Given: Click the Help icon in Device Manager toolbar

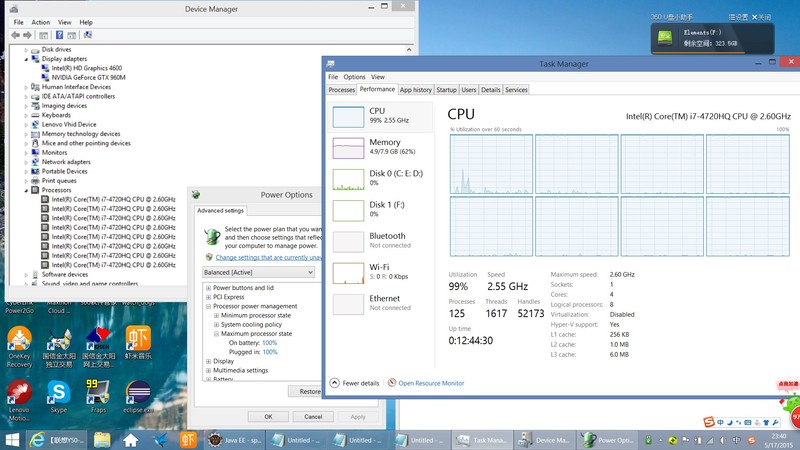Looking at the screenshot, I should click(x=60, y=35).
